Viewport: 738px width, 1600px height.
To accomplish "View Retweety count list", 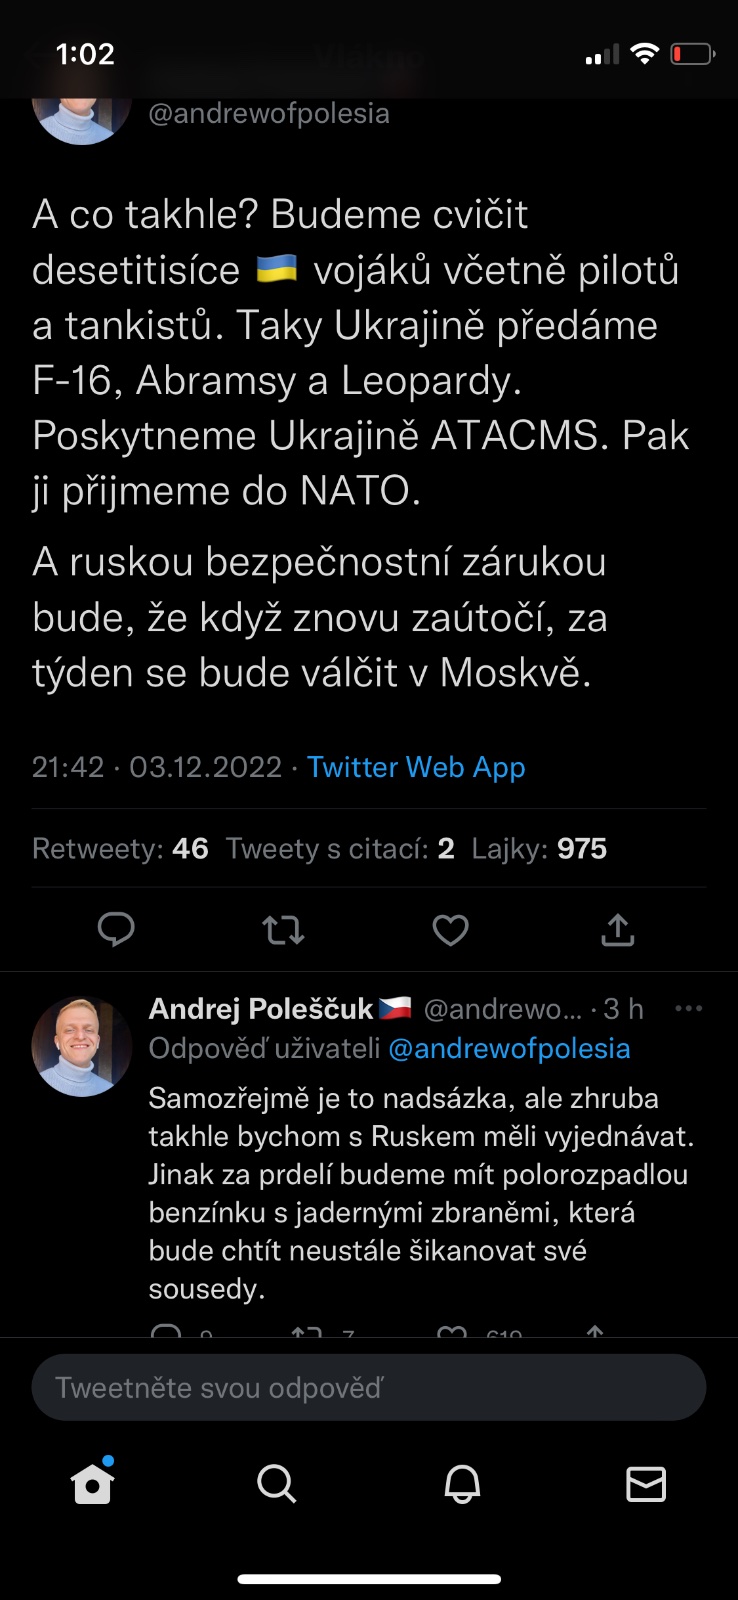I will (x=120, y=849).
